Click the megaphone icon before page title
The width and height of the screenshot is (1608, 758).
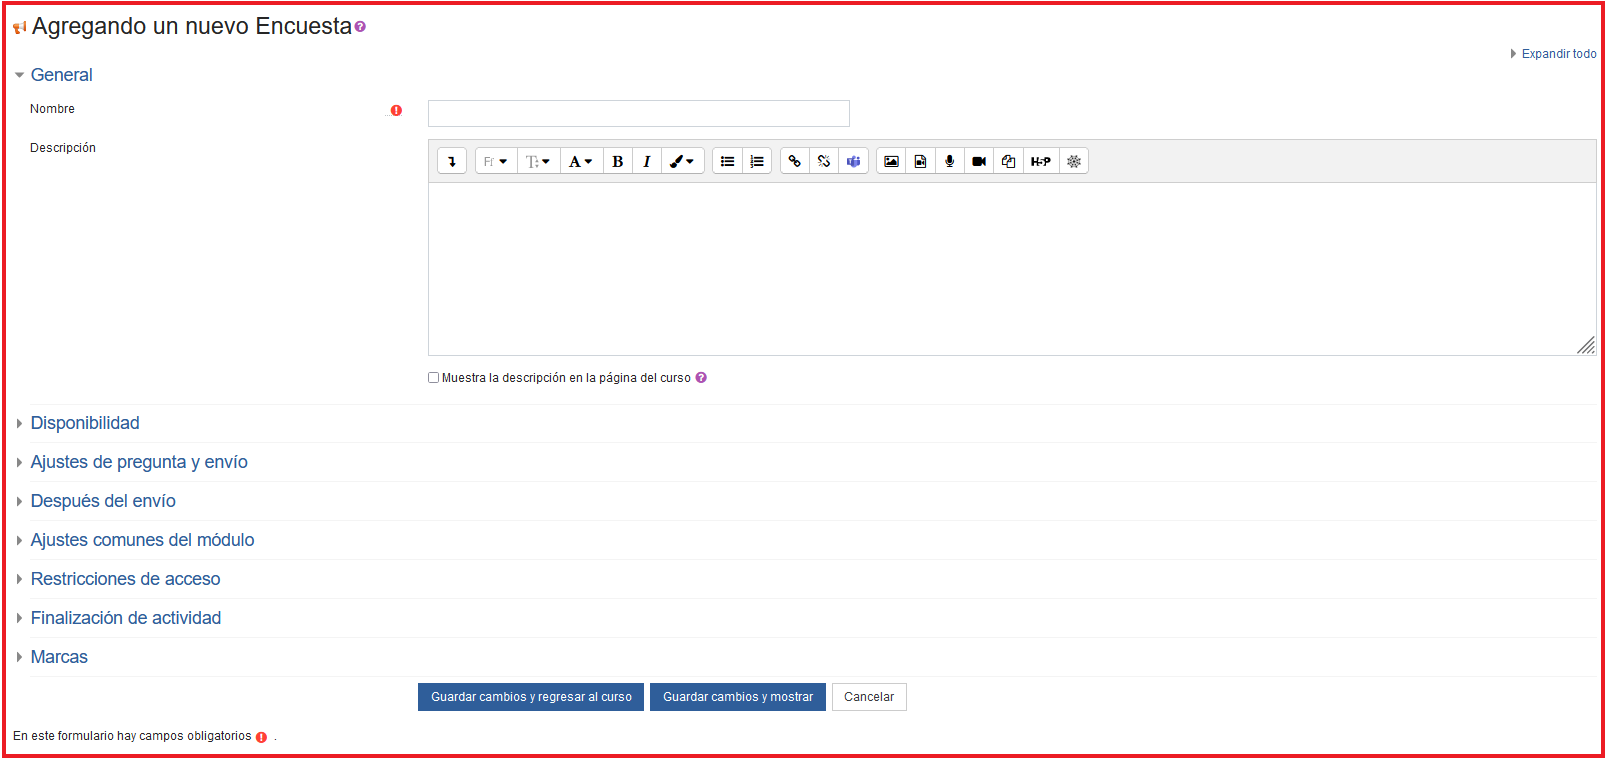20,27
